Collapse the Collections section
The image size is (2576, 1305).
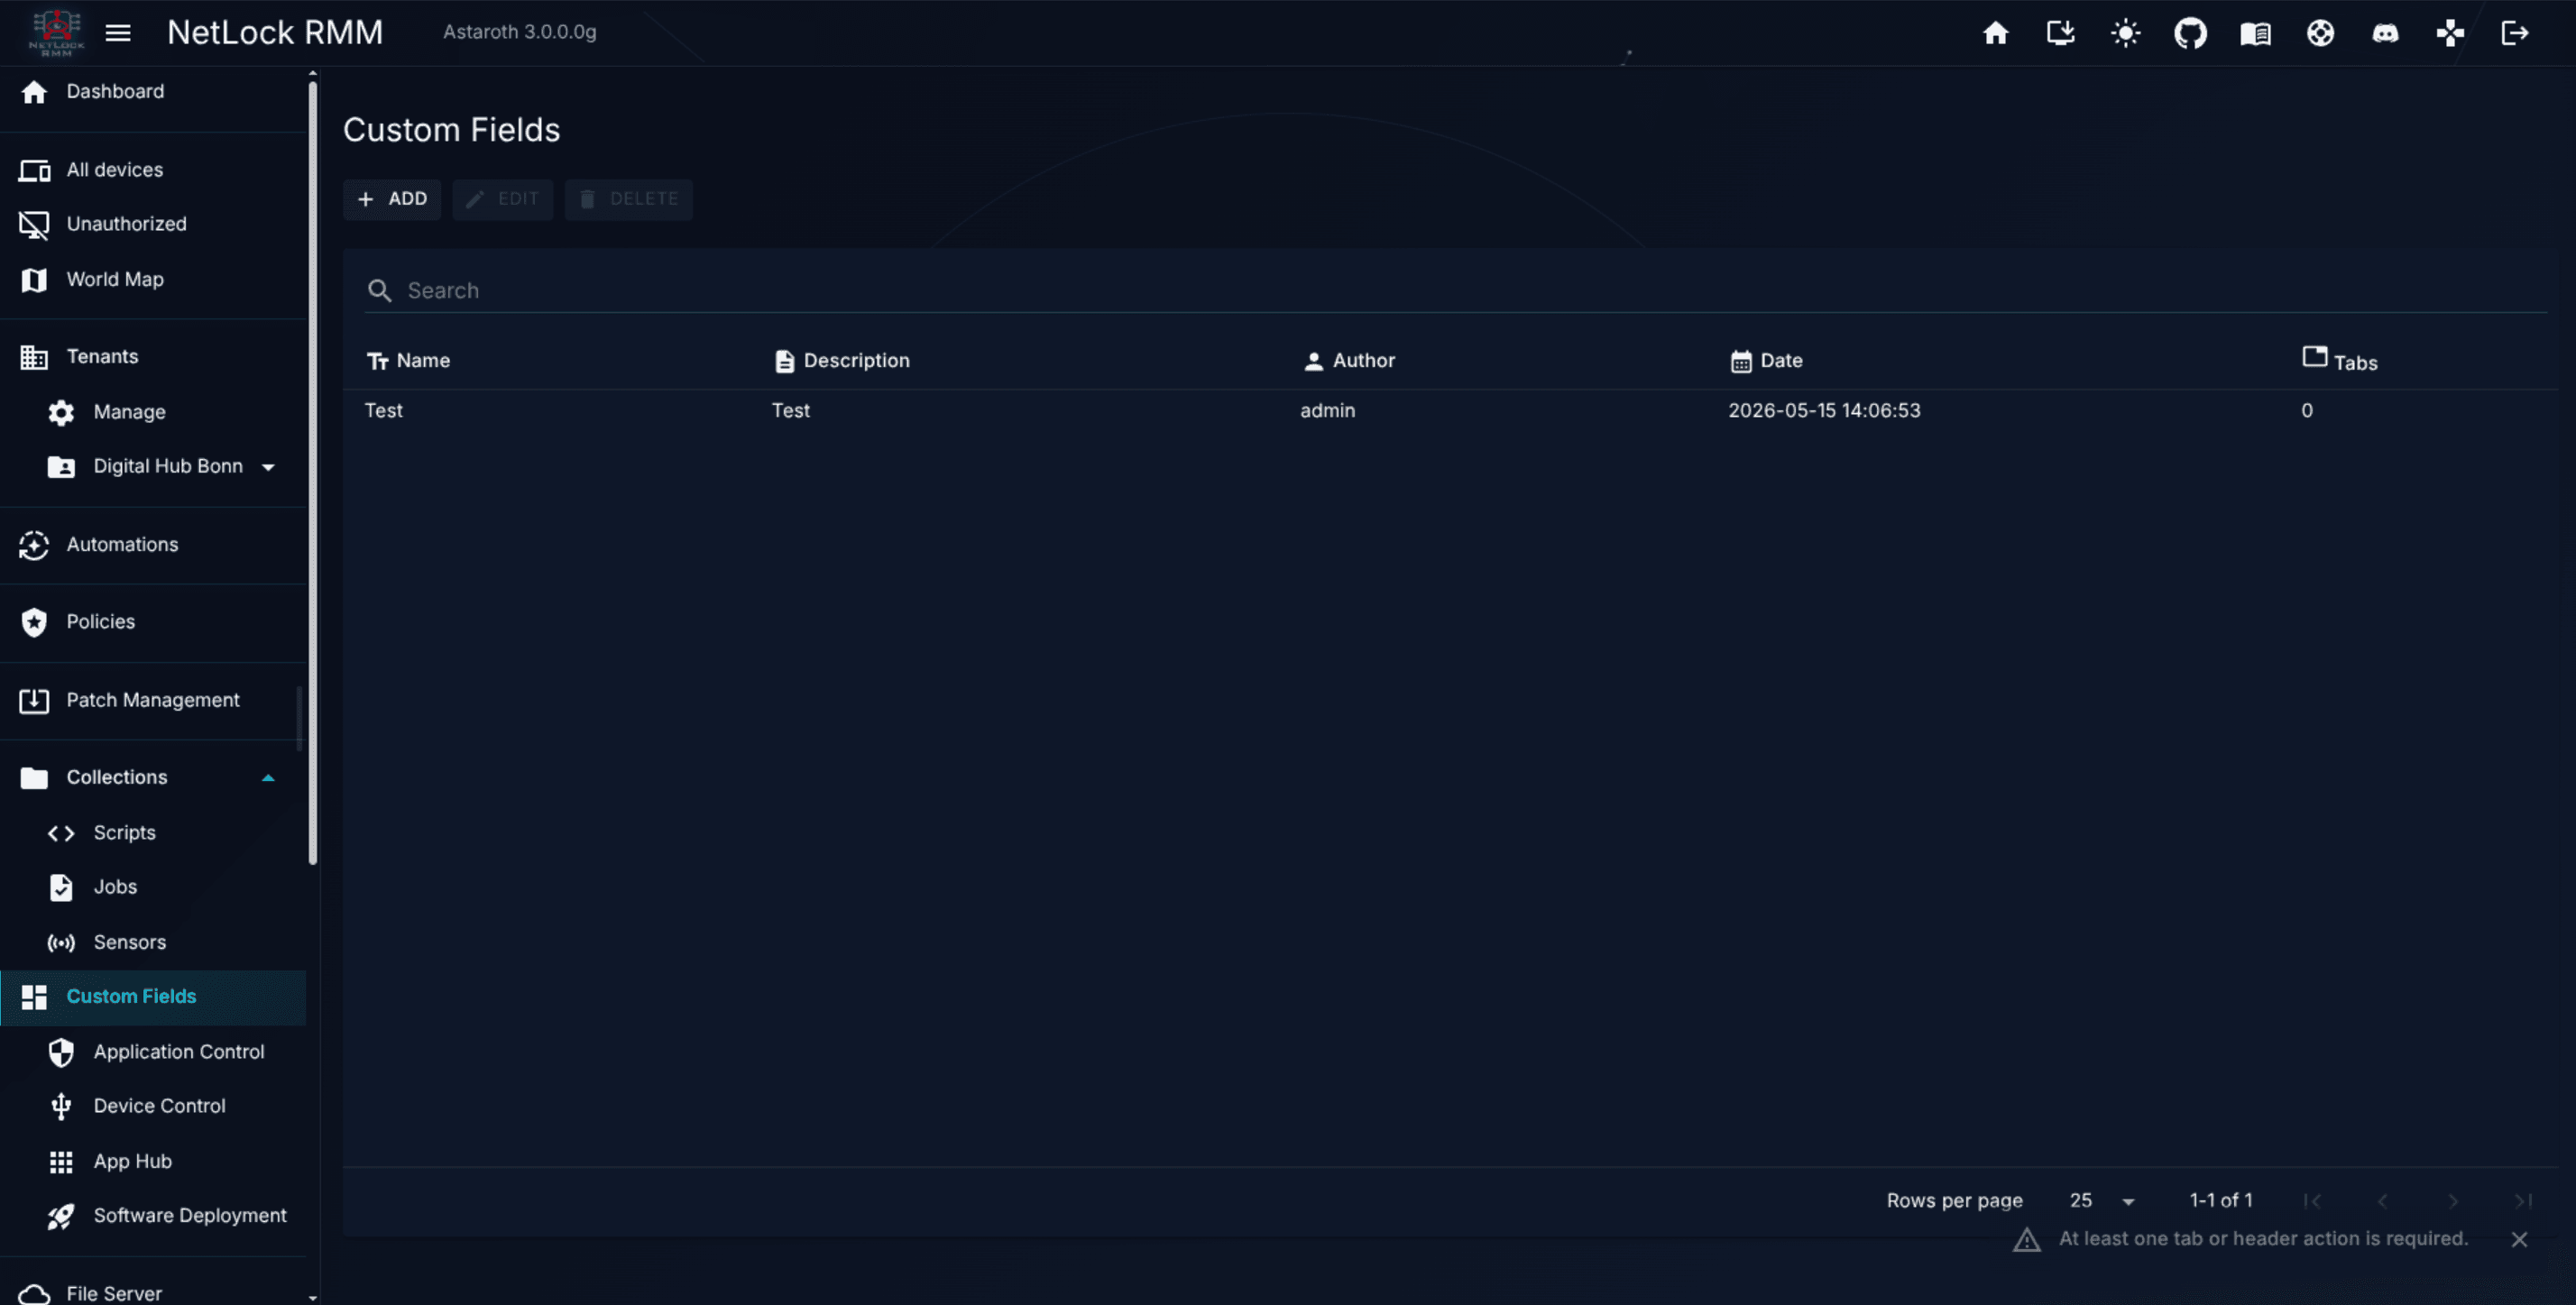click(x=153, y=778)
